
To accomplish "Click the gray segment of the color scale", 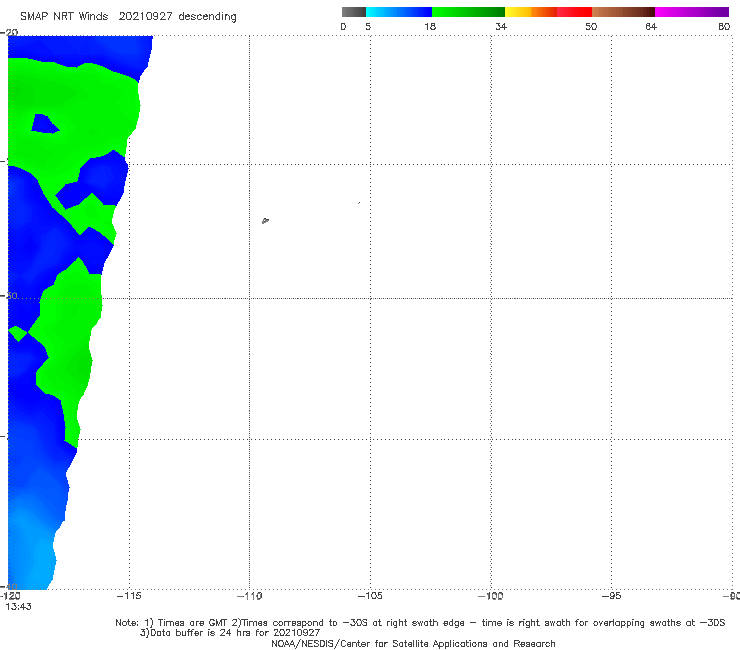I will (x=353, y=12).
